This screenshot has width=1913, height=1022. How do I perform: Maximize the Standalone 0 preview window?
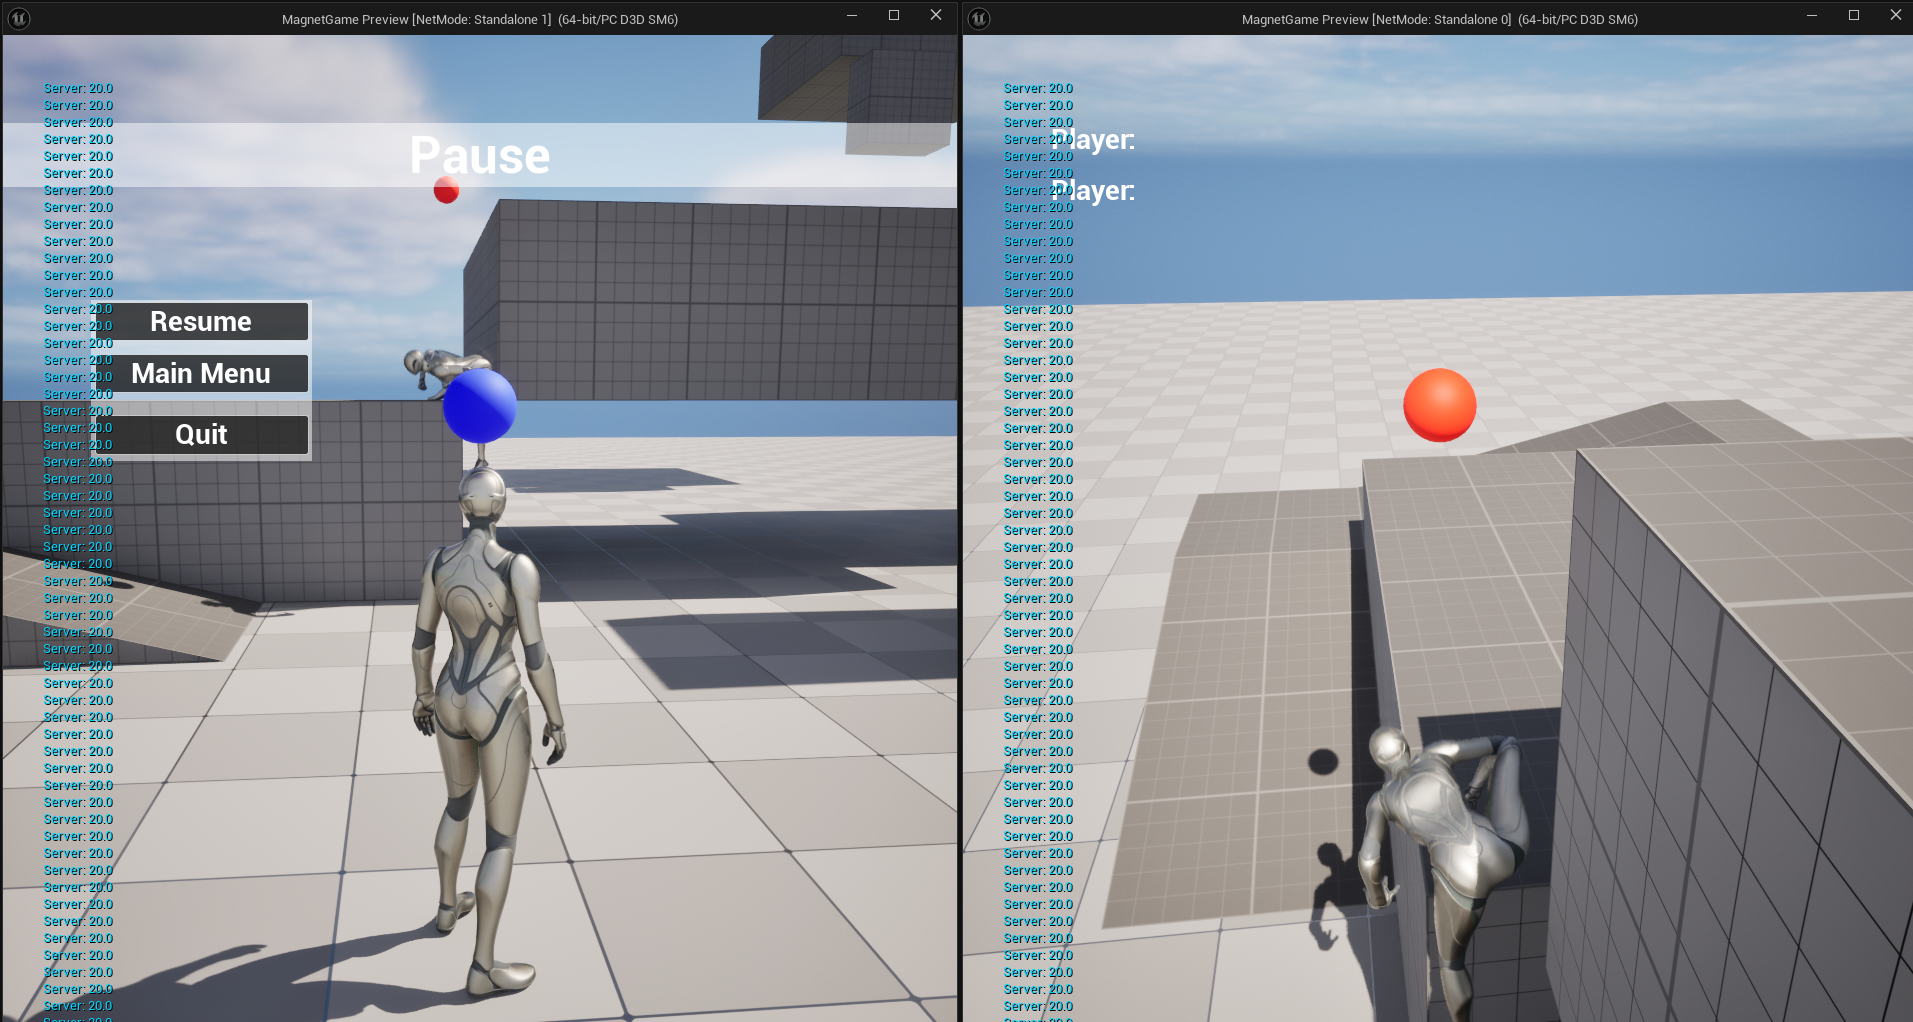point(1854,16)
